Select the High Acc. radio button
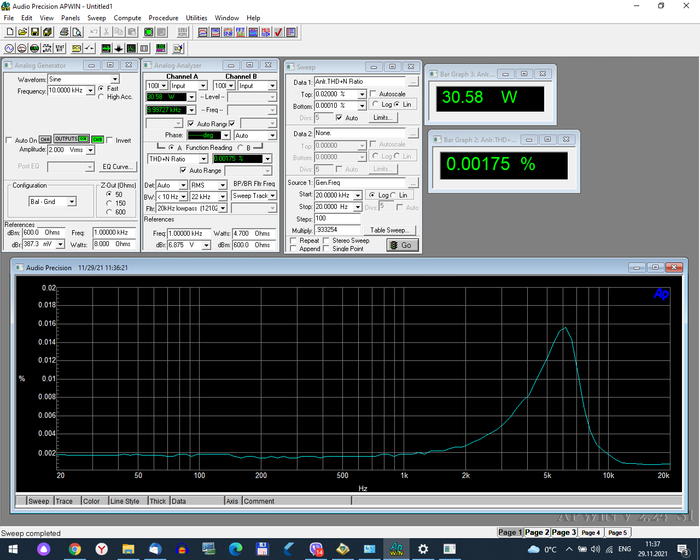This screenshot has height=560, width=700. click(x=101, y=97)
